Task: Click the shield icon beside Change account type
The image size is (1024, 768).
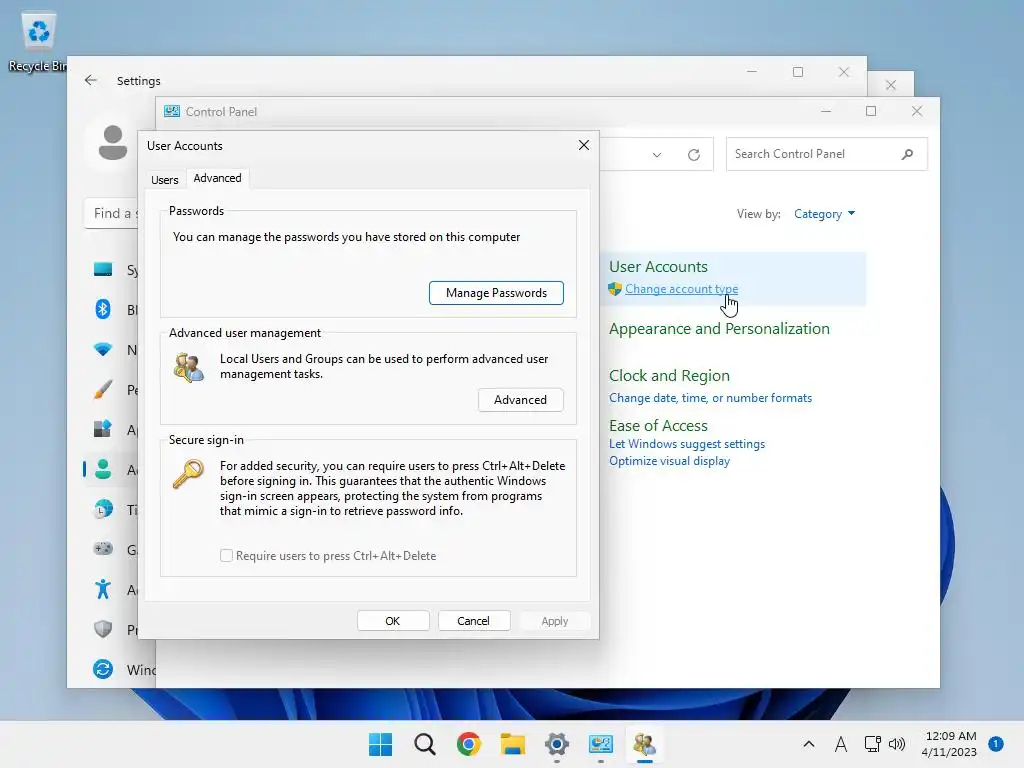Action: (x=615, y=289)
